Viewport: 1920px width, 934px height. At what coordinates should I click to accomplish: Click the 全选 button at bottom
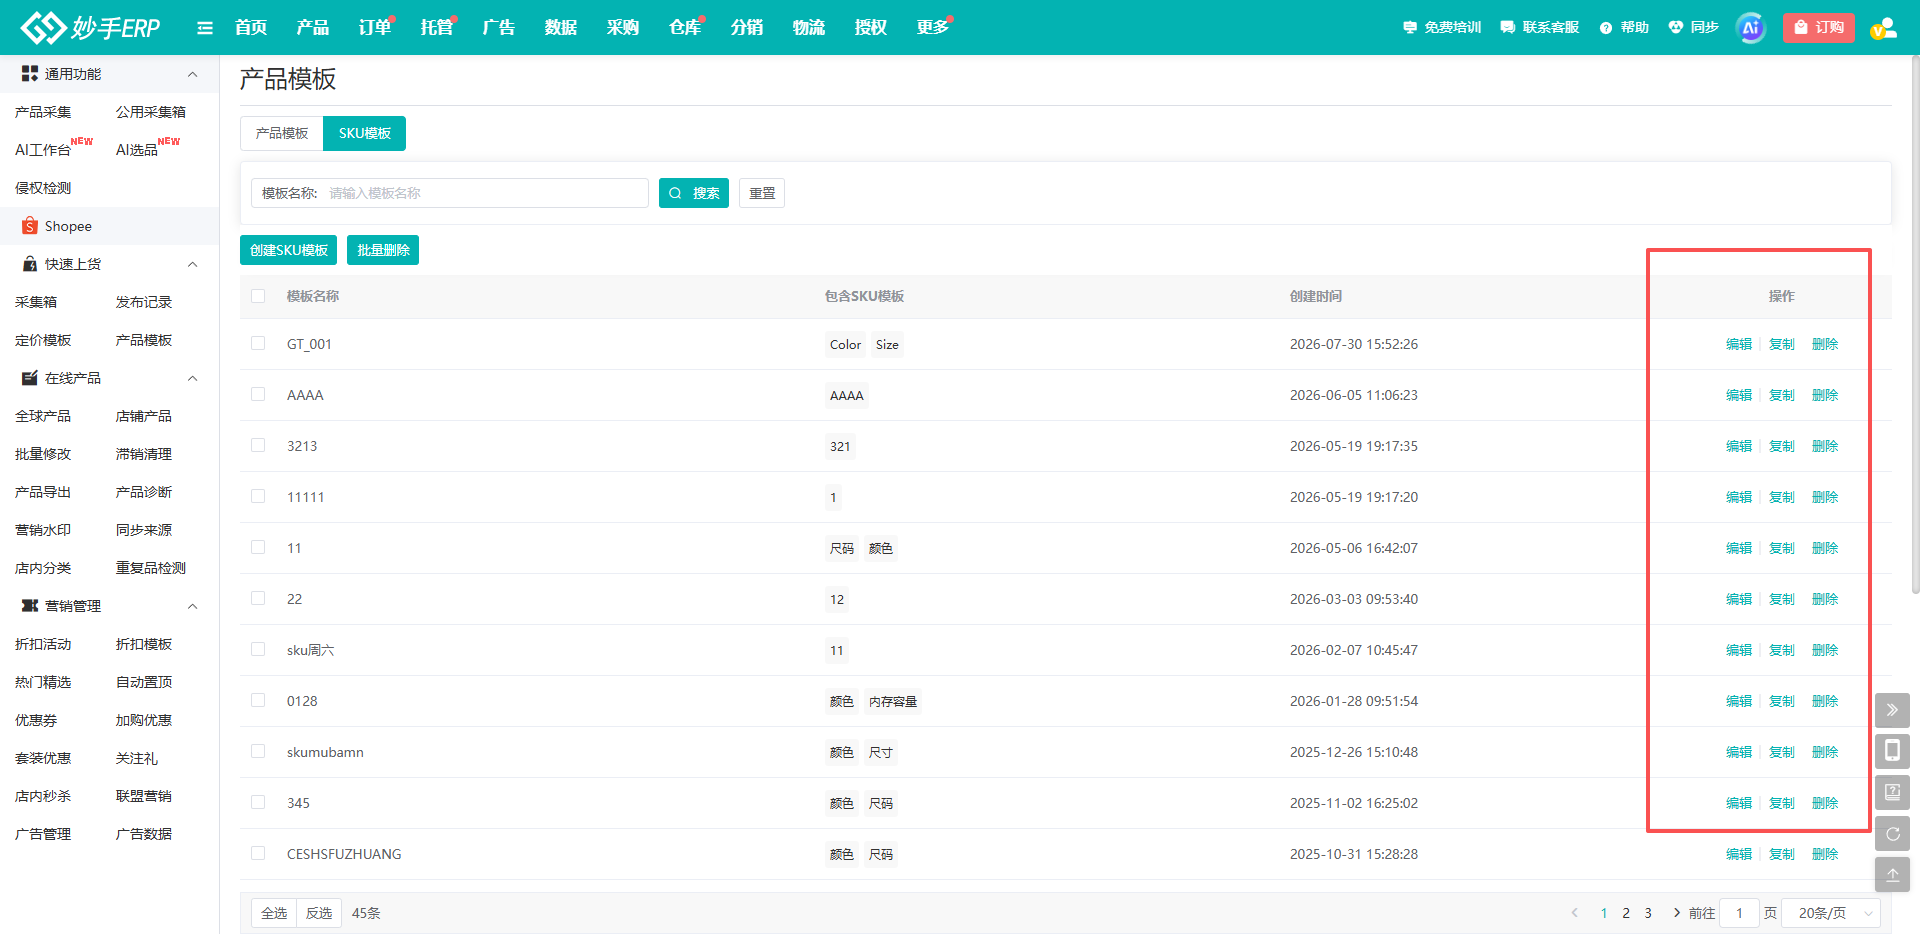(274, 913)
